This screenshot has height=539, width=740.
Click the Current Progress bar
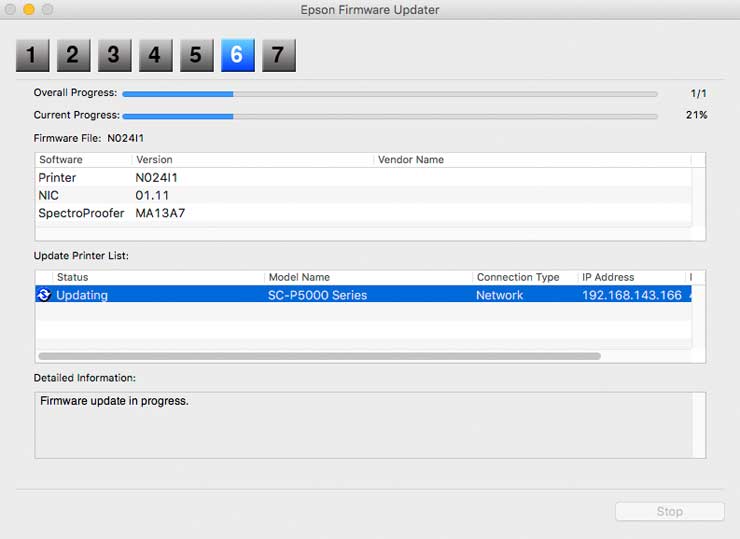click(x=390, y=116)
